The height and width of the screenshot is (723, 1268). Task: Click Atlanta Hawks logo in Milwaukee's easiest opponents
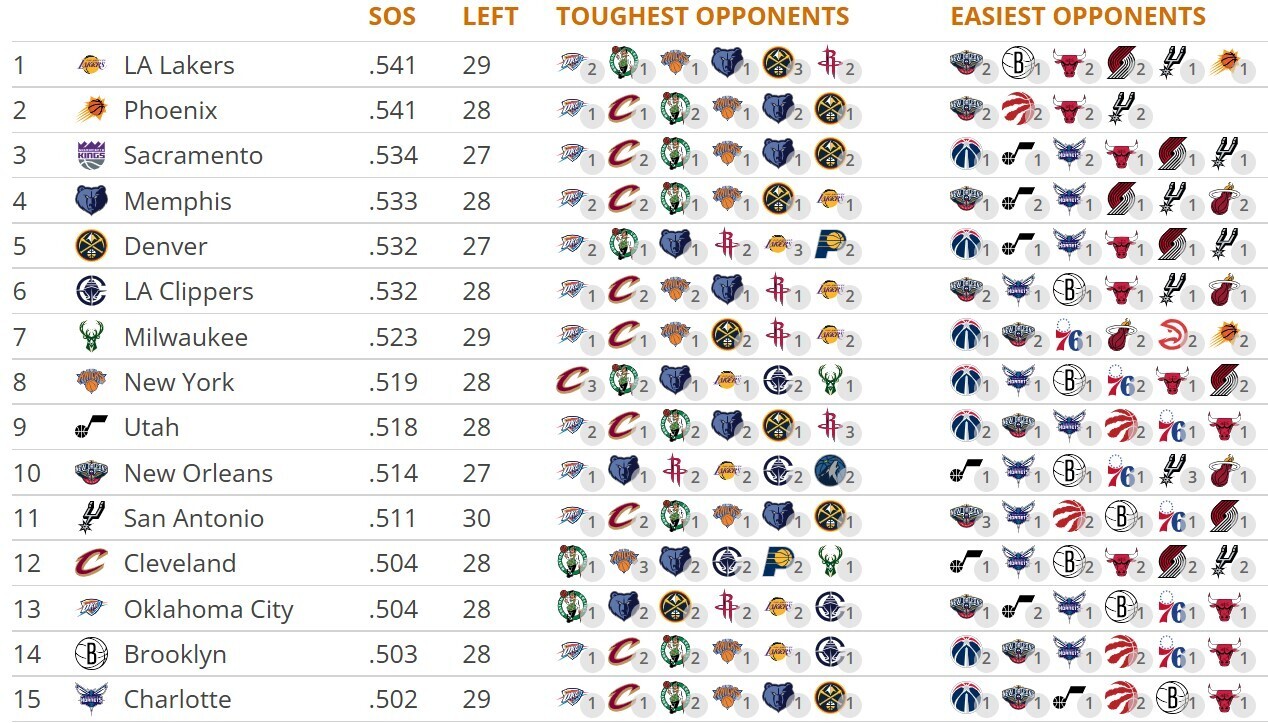pyautogui.click(x=1170, y=335)
